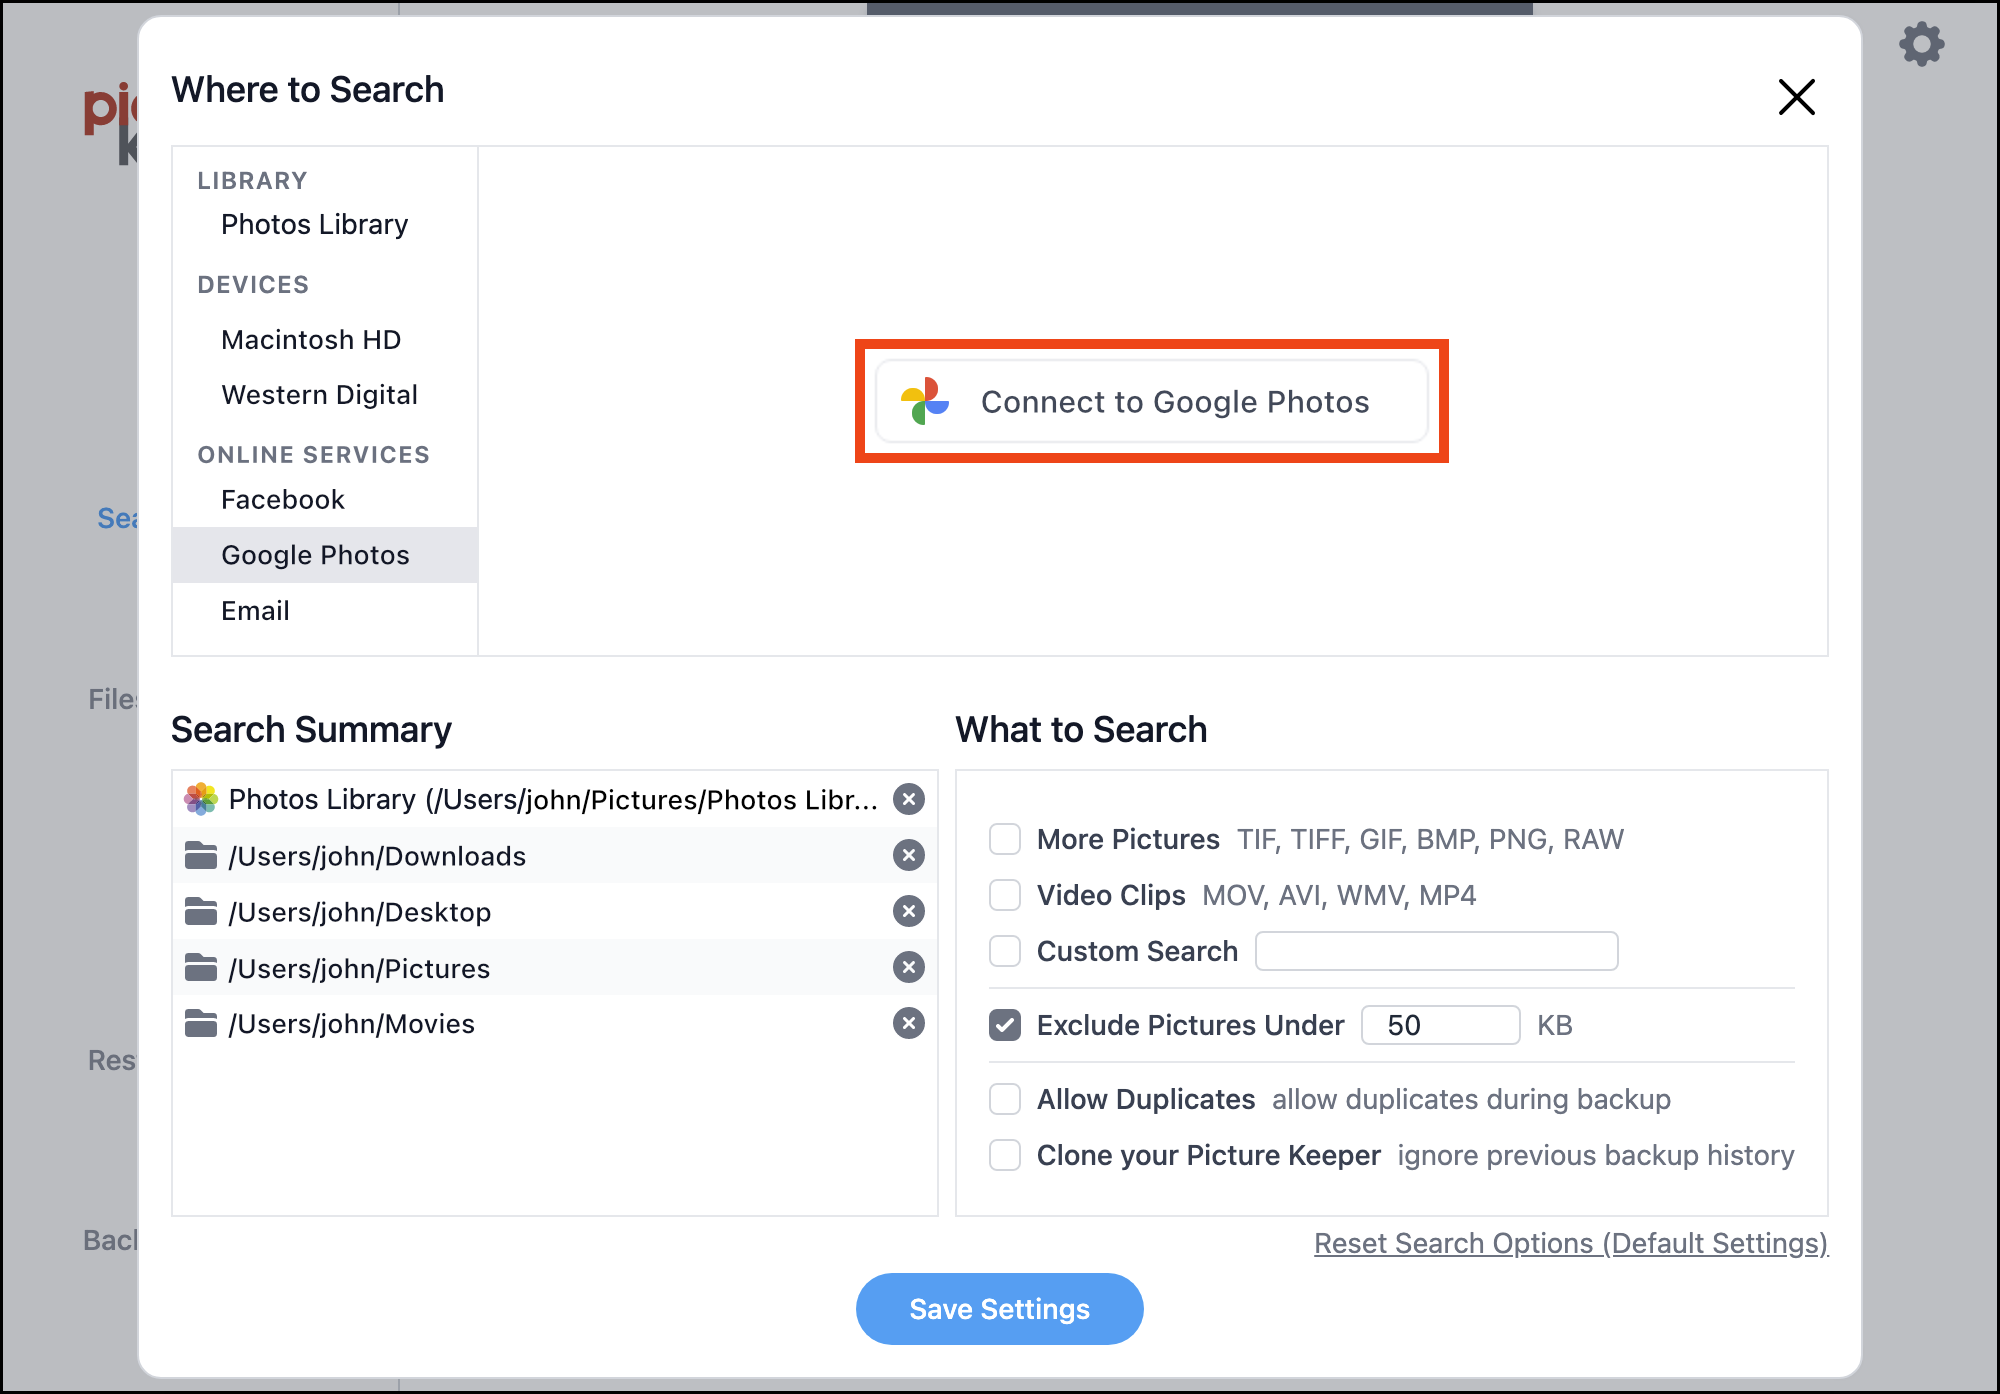The image size is (2000, 1394).
Task: Open the settings gear icon
Action: (x=1921, y=45)
